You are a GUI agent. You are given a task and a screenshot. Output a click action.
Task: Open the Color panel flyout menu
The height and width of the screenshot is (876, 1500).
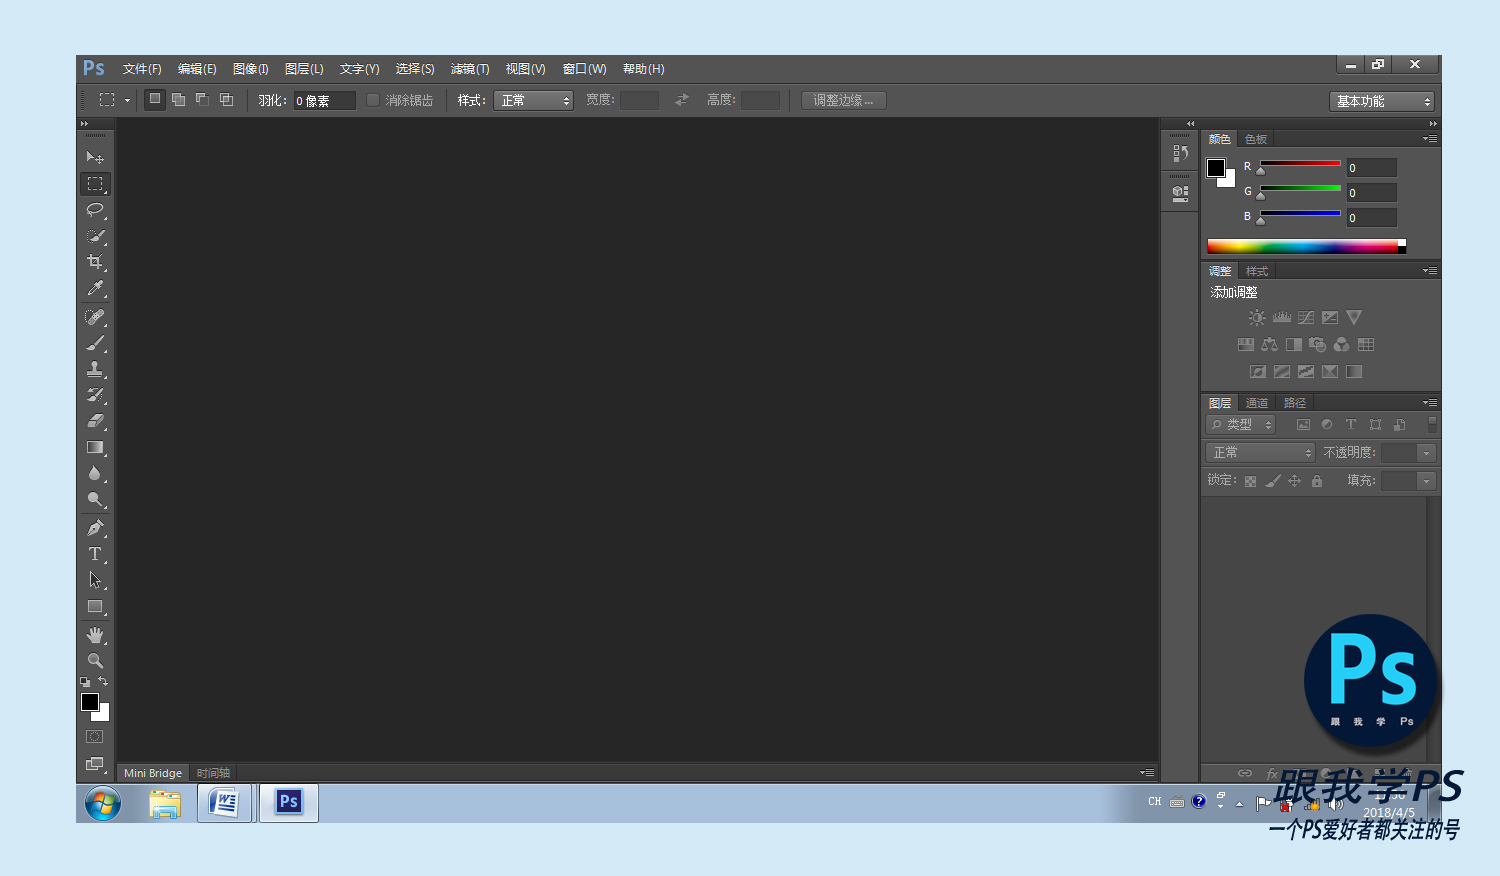(x=1430, y=139)
